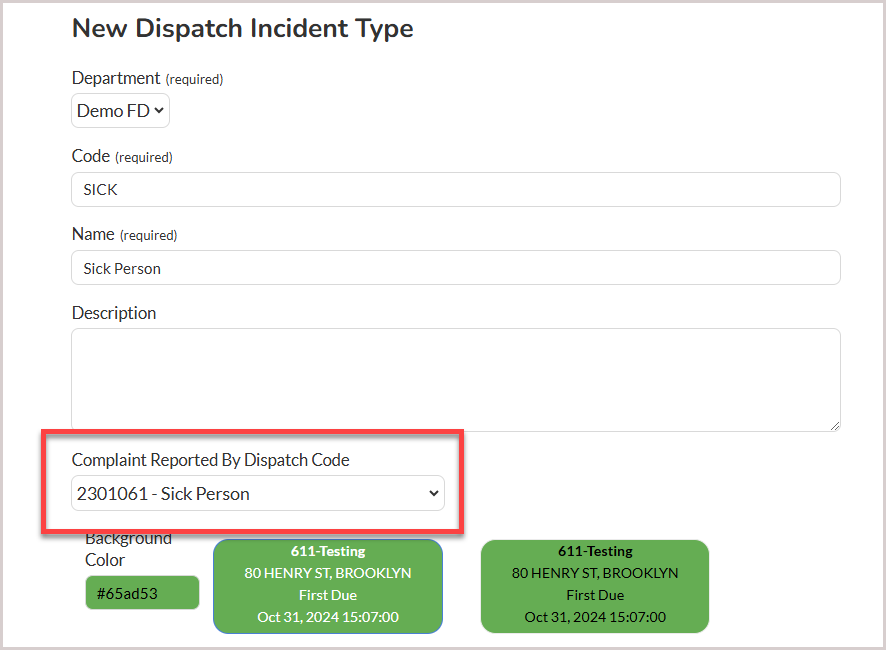This screenshot has width=886, height=650.
Task: Click the Code field containing SICK
Action: pyautogui.click(x=455, y=189)
